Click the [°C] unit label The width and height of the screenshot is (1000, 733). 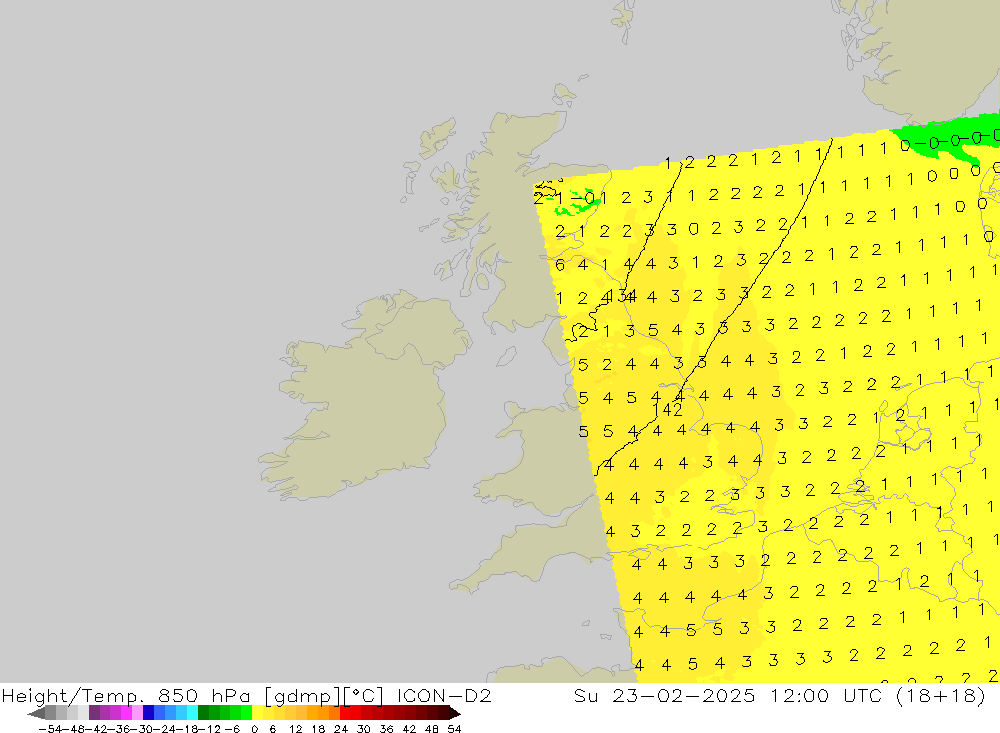[x=364, y=695]
